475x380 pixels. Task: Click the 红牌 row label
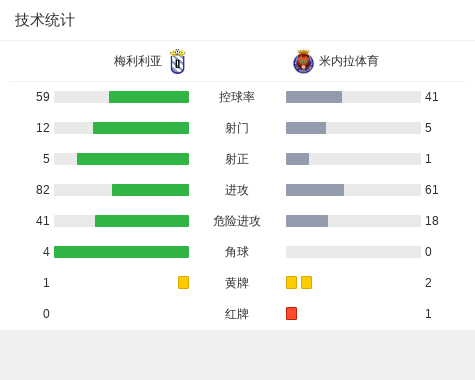[237, 314]
